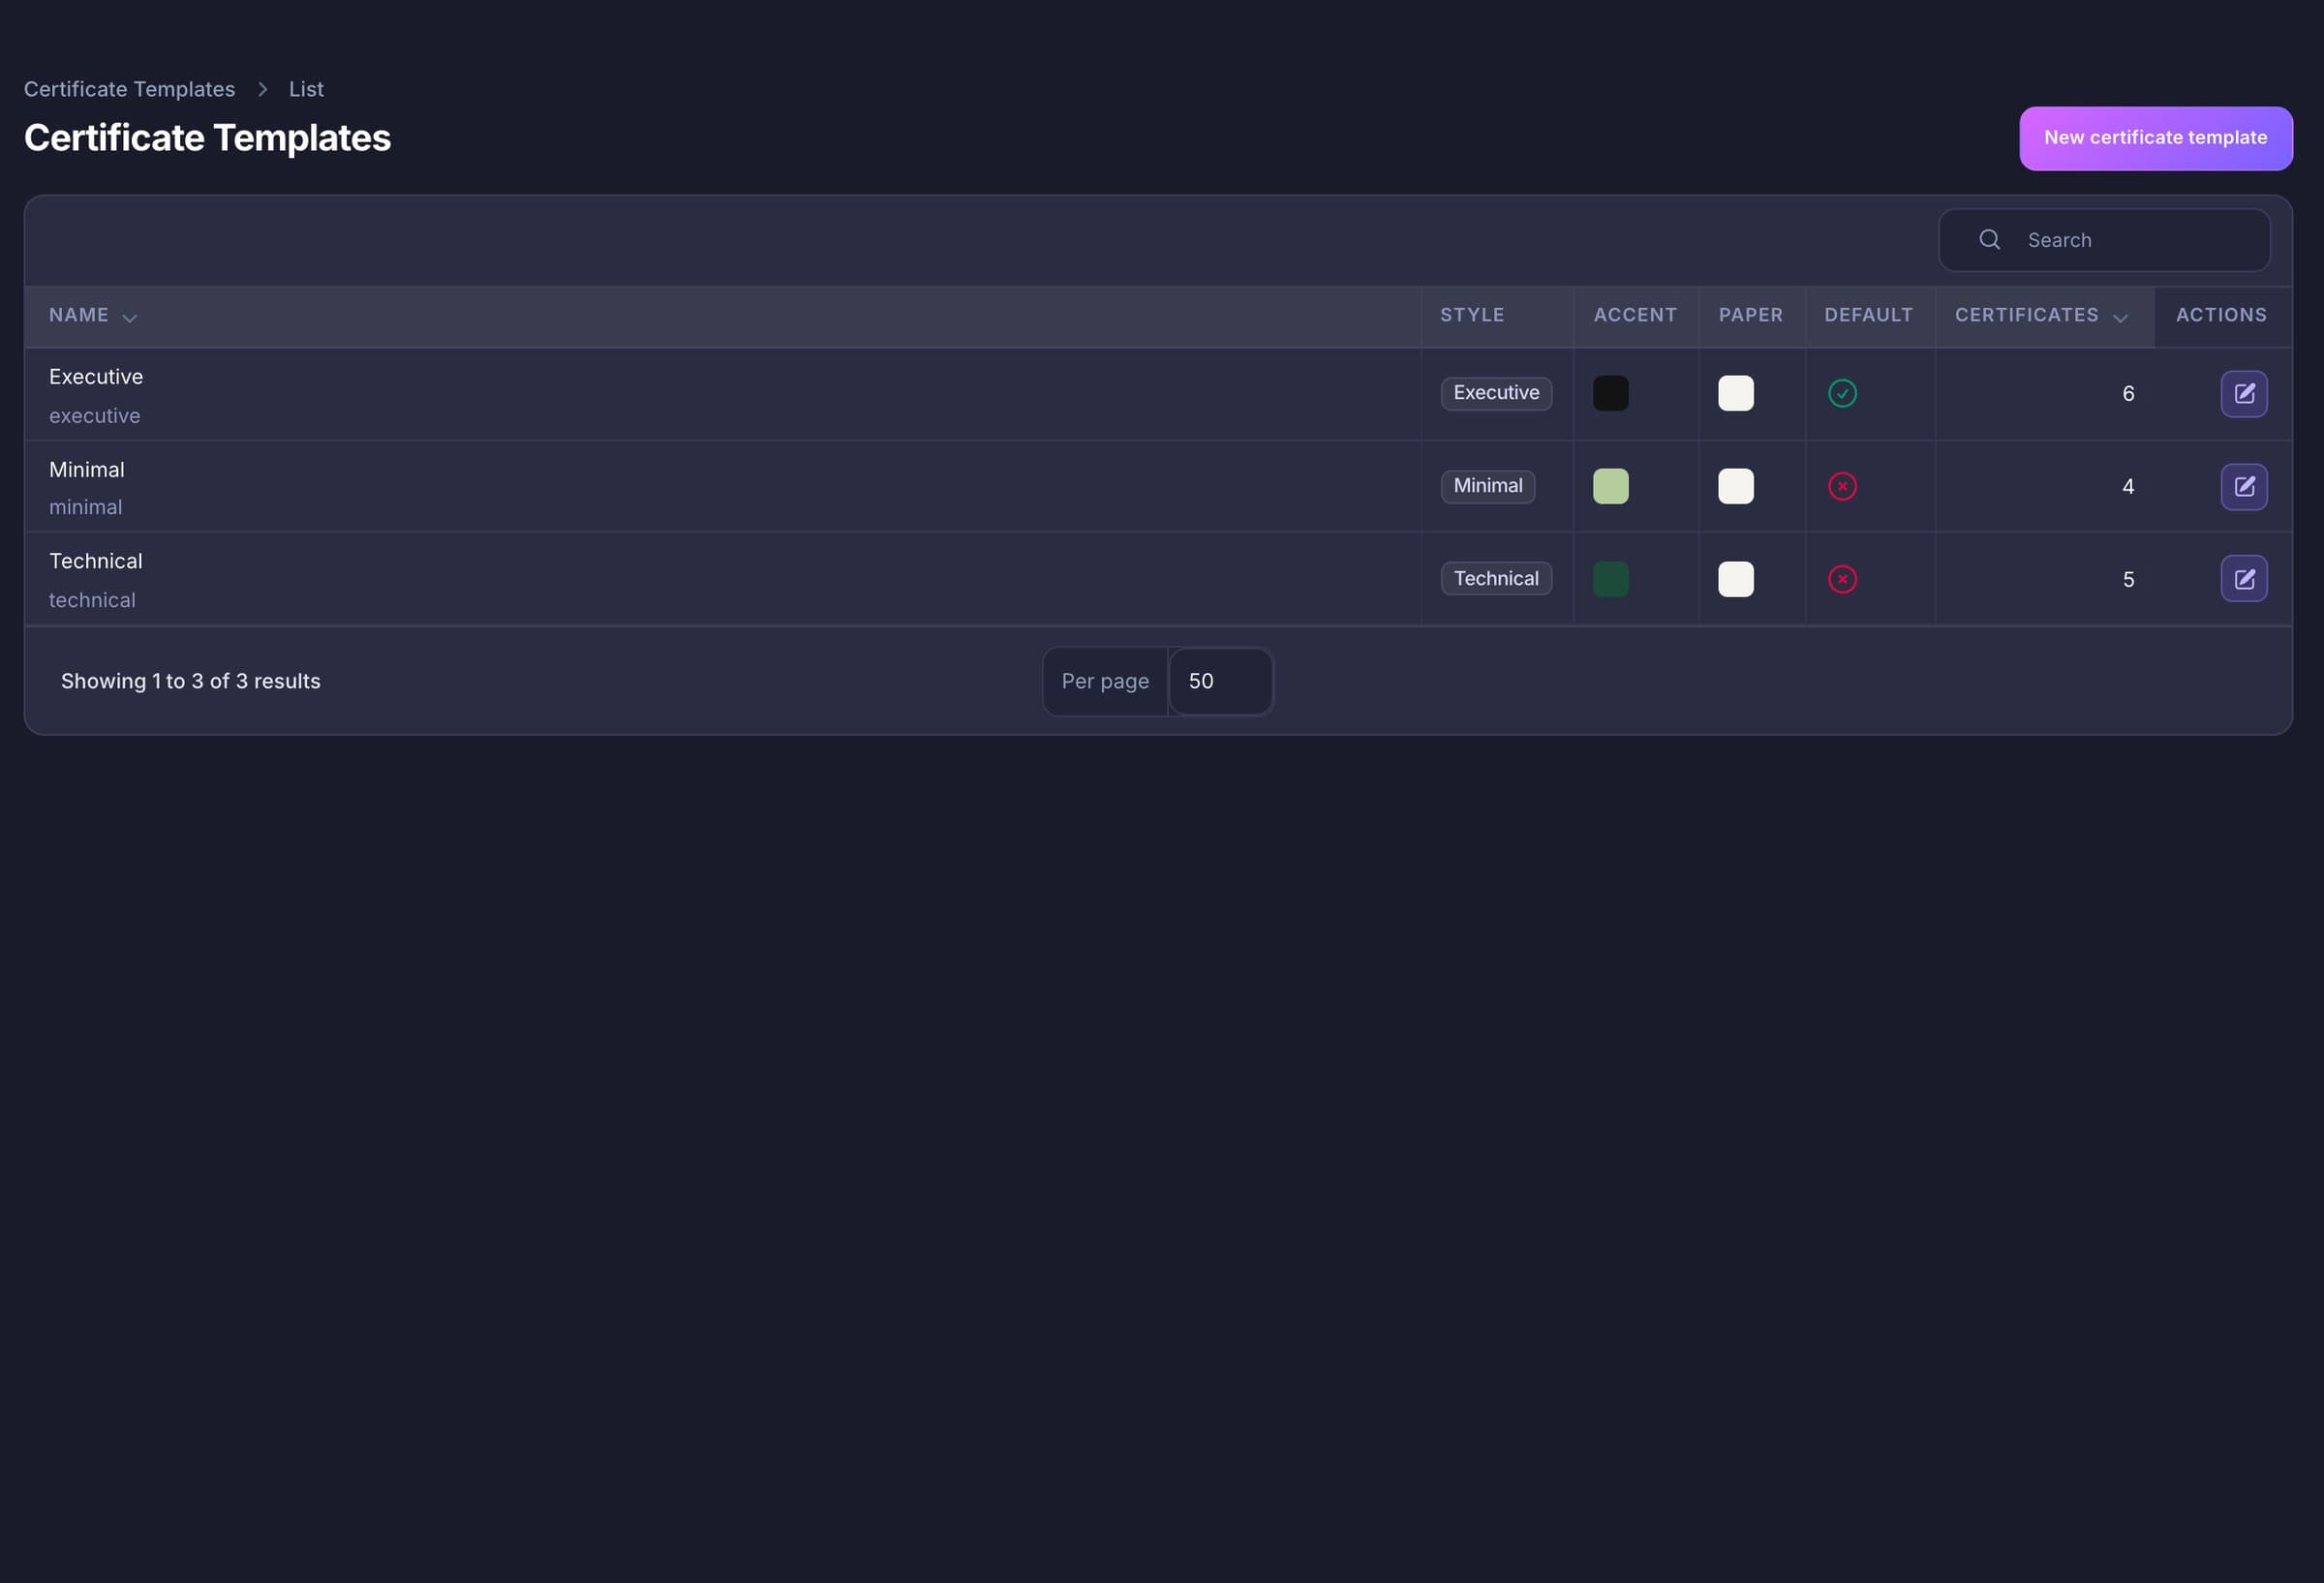
Task: Click the dark green accent swatch for Technical
Action: [x=1610, y=579]
